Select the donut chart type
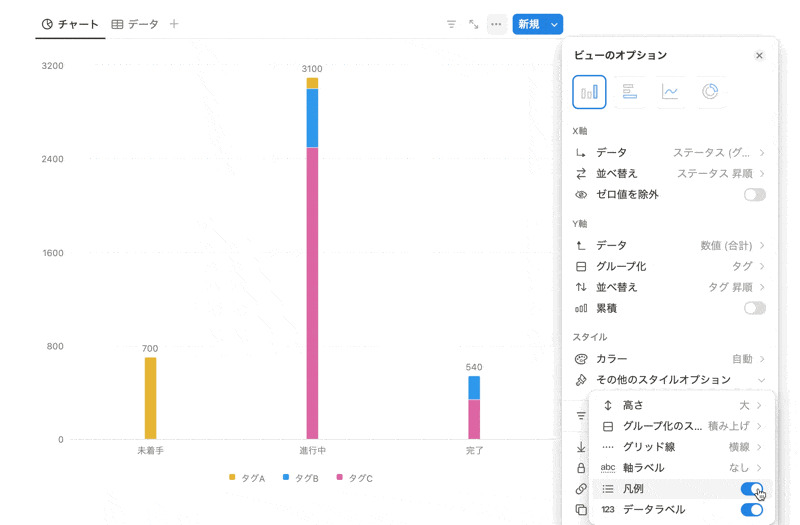This screenshot has width=800, height=525. coord(710,92)
